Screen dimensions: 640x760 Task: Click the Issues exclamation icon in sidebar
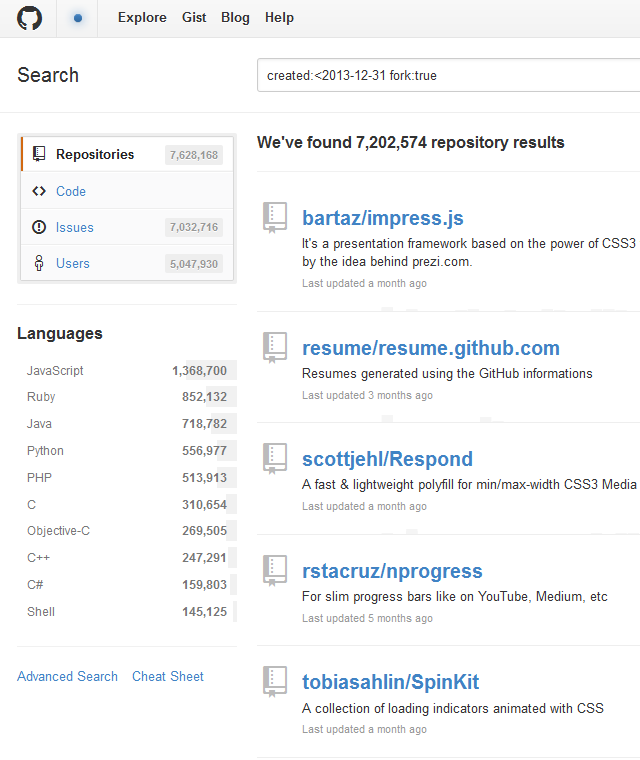(39, 227)
